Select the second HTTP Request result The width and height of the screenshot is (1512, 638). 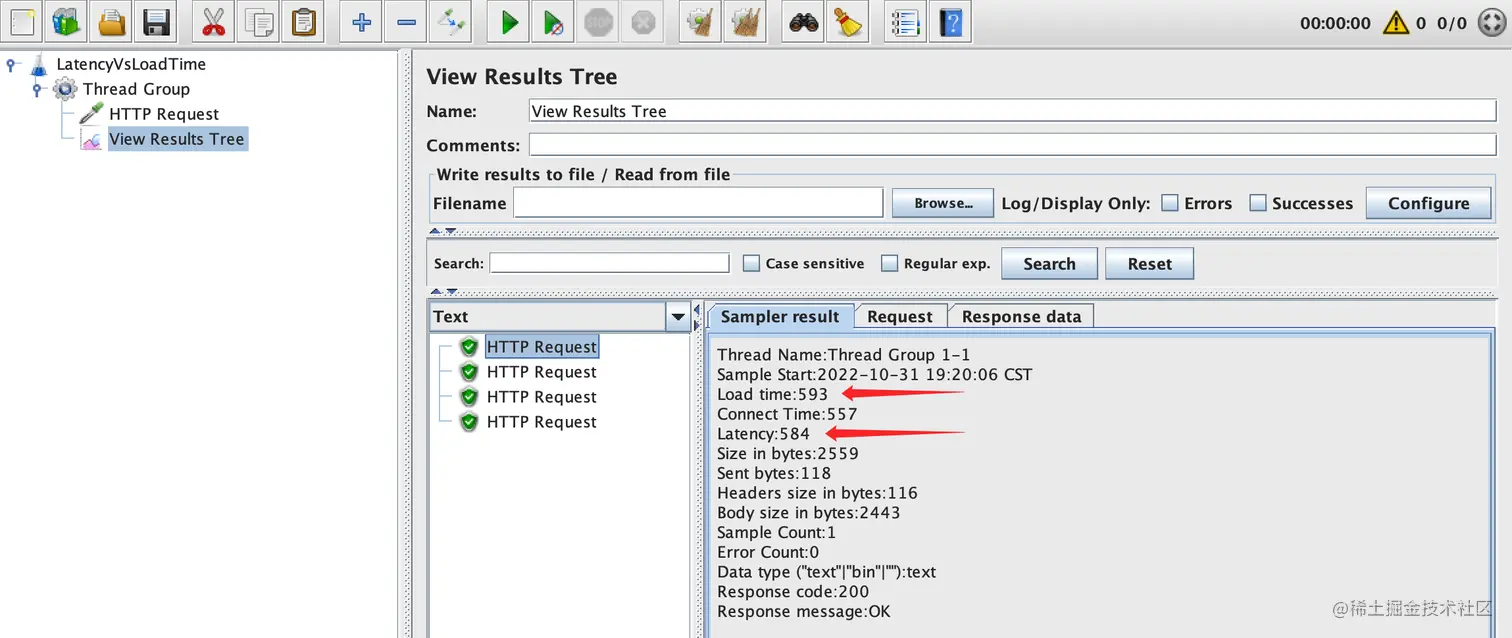[541, 372]
